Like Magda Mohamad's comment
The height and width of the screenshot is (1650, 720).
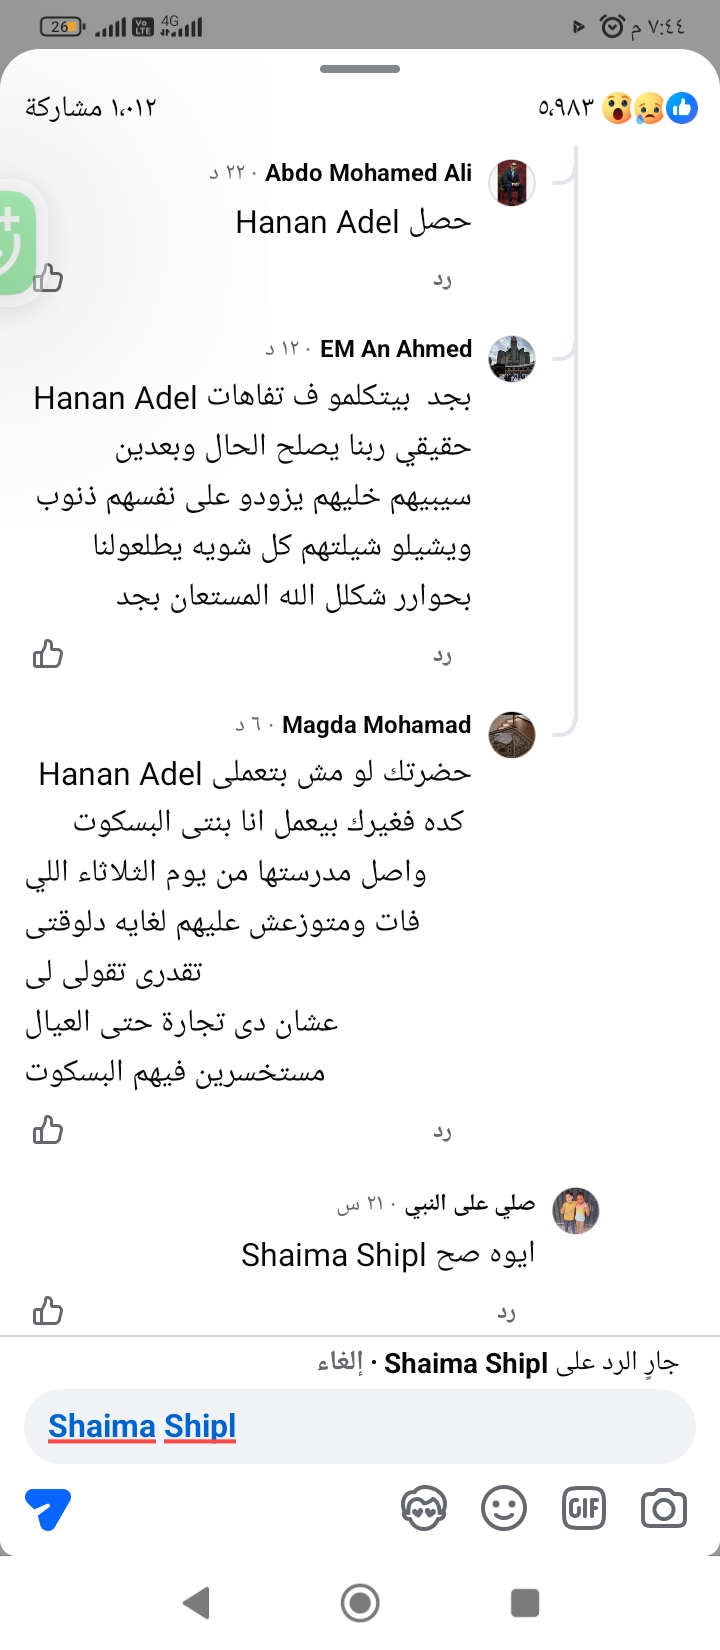point(48,1131)
